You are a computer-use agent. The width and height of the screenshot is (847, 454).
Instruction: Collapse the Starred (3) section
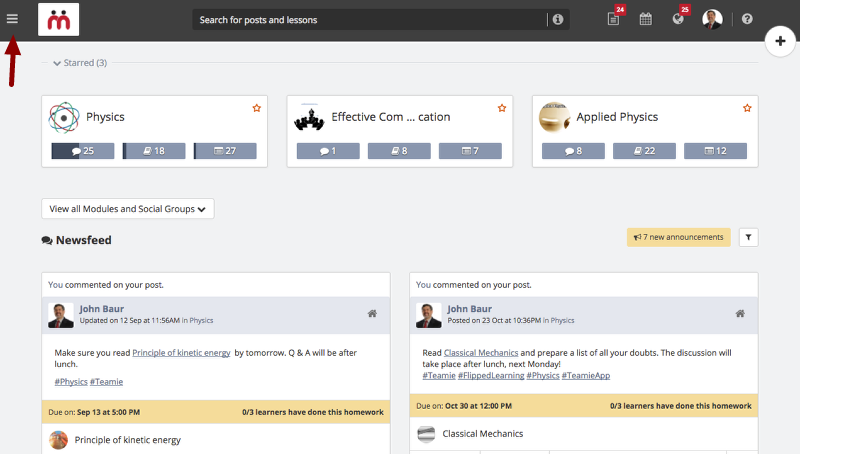[x=80, y=63]
